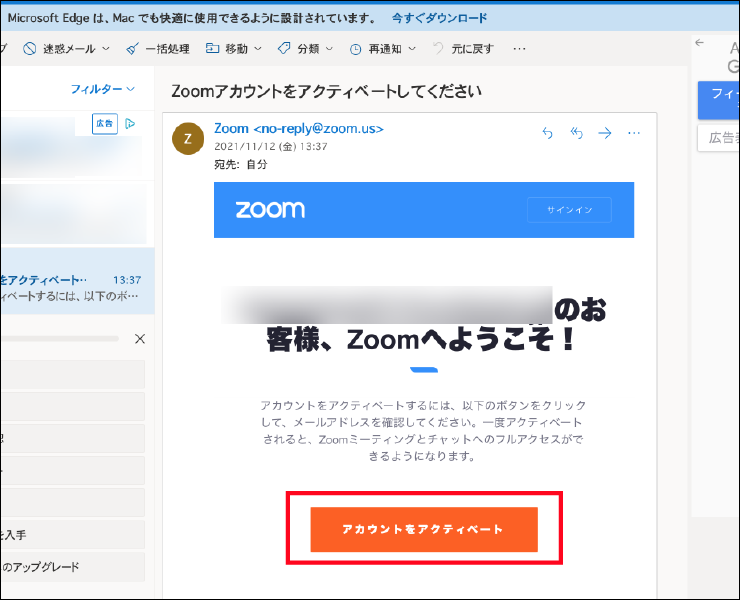This screenshot has height=600, width=740.
Task: Open the フィルター dropdown
Action: click(x=102, y=89)
